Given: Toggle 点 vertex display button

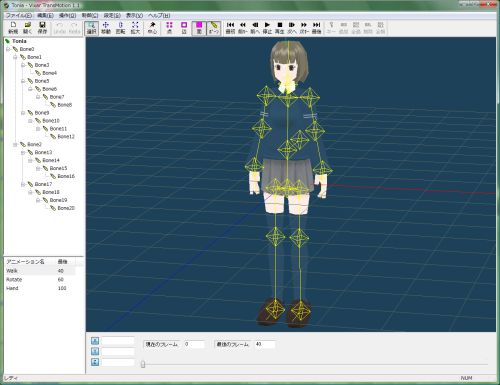Looking at the screenshot, I should (169, 28).
